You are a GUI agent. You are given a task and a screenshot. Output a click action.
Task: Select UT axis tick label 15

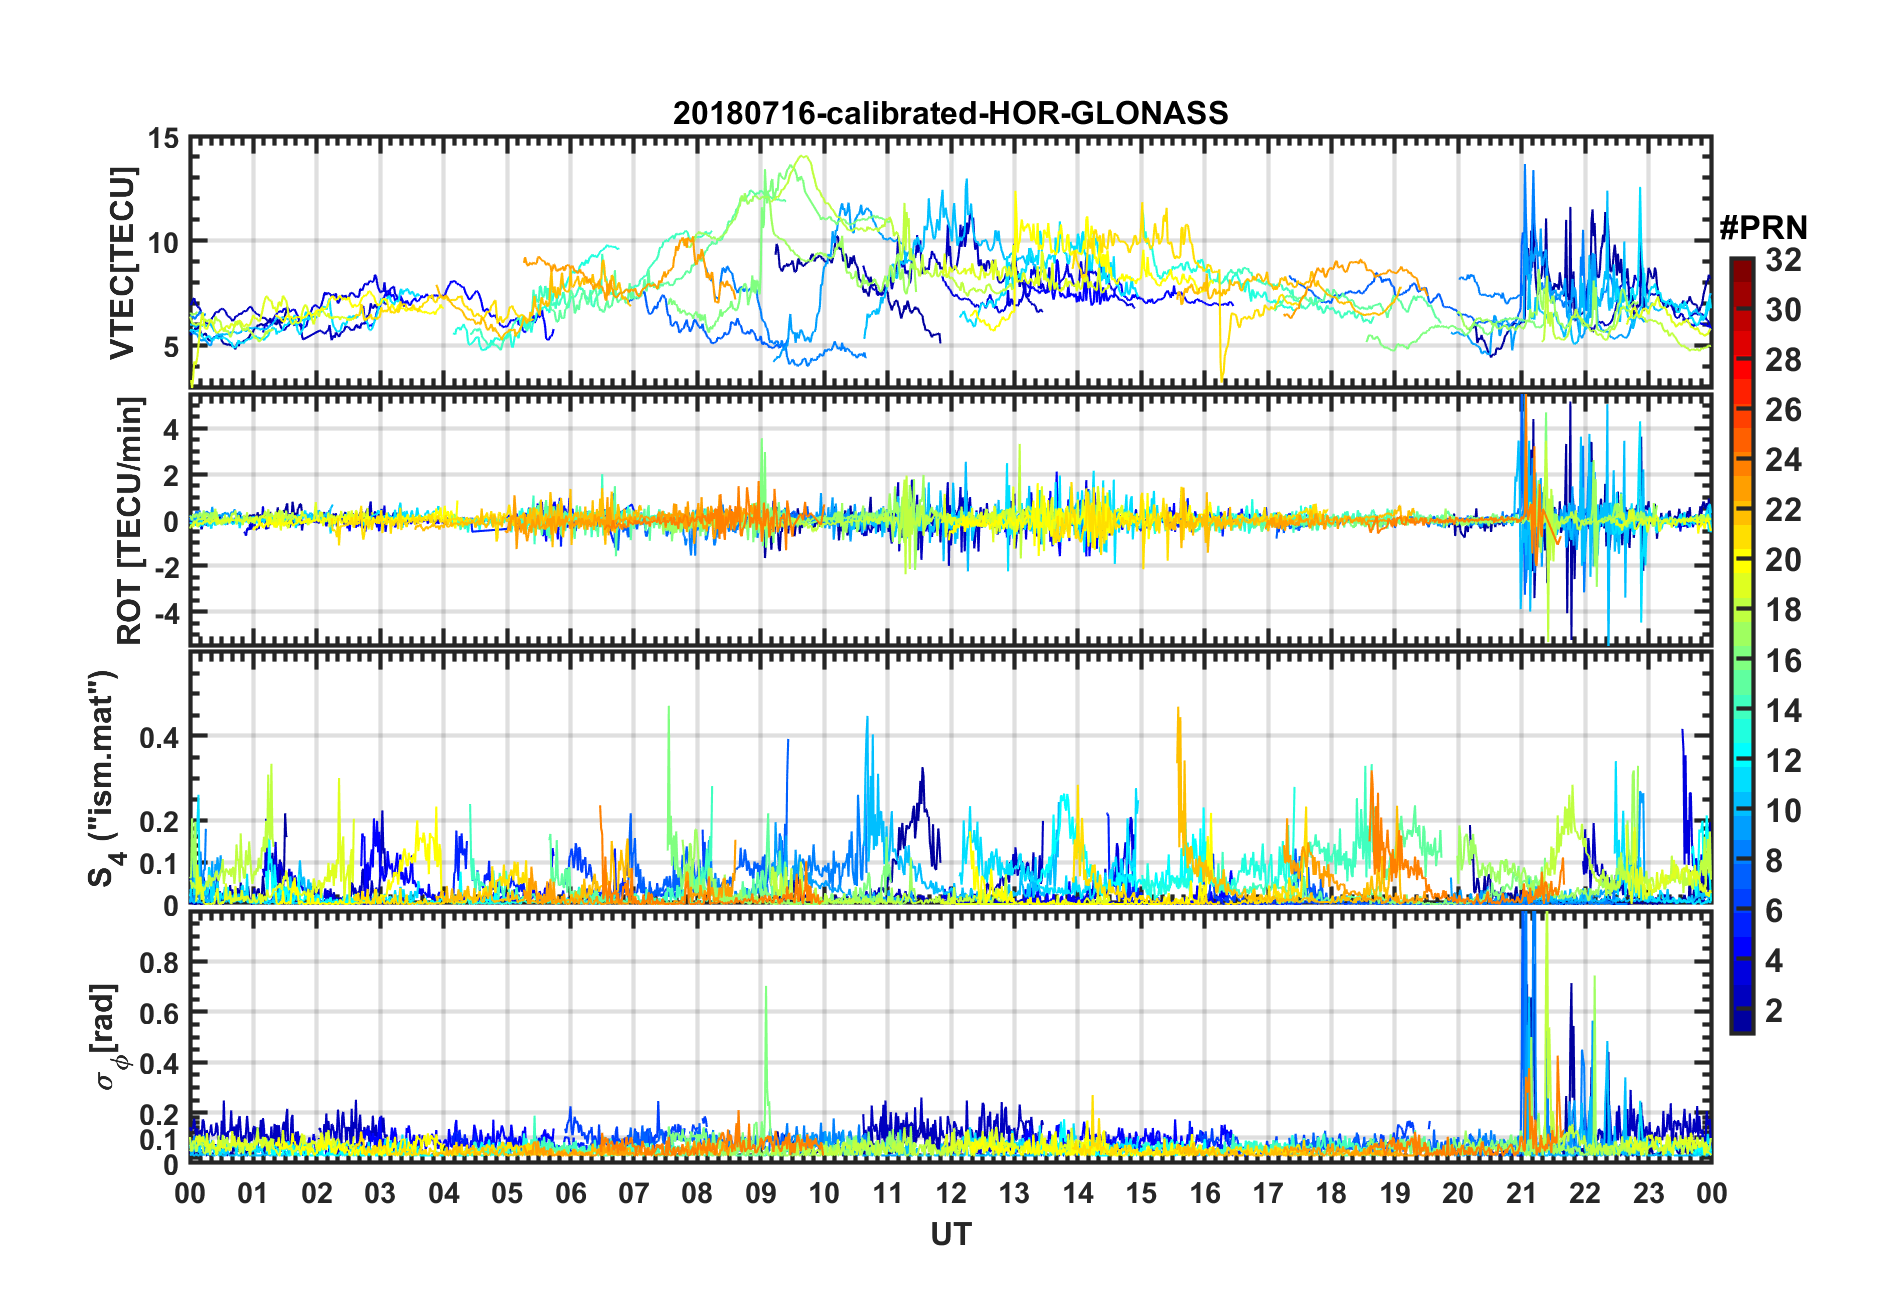pos(1141,1193)
